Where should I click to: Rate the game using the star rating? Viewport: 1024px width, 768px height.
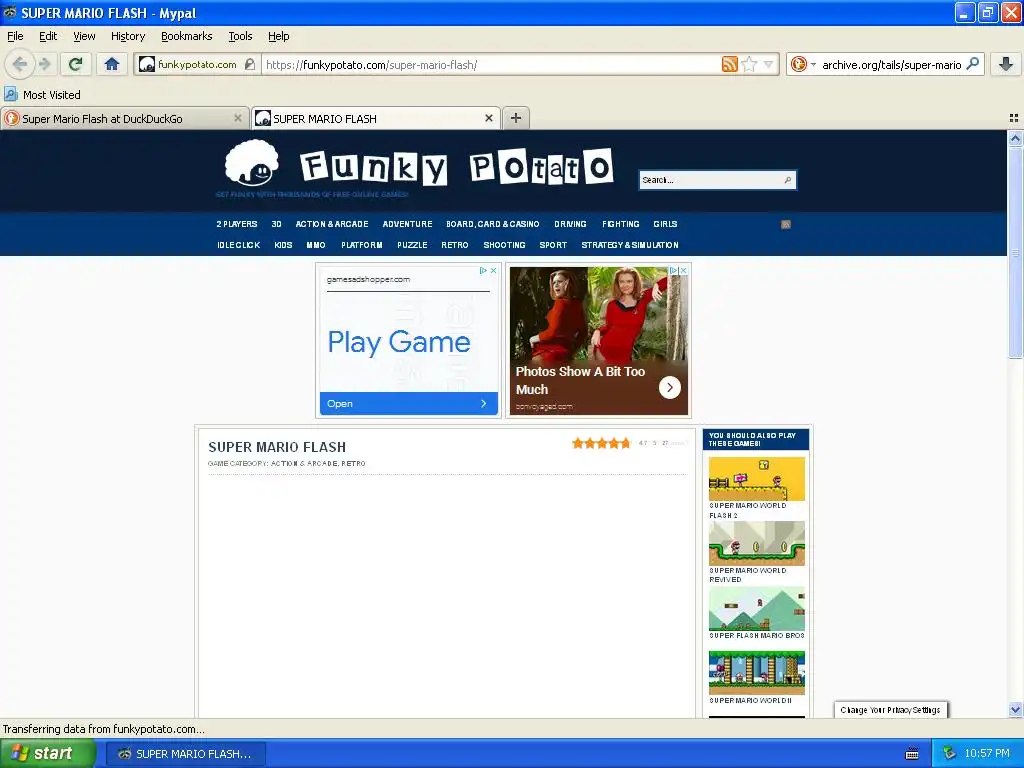tap(601, 443)
